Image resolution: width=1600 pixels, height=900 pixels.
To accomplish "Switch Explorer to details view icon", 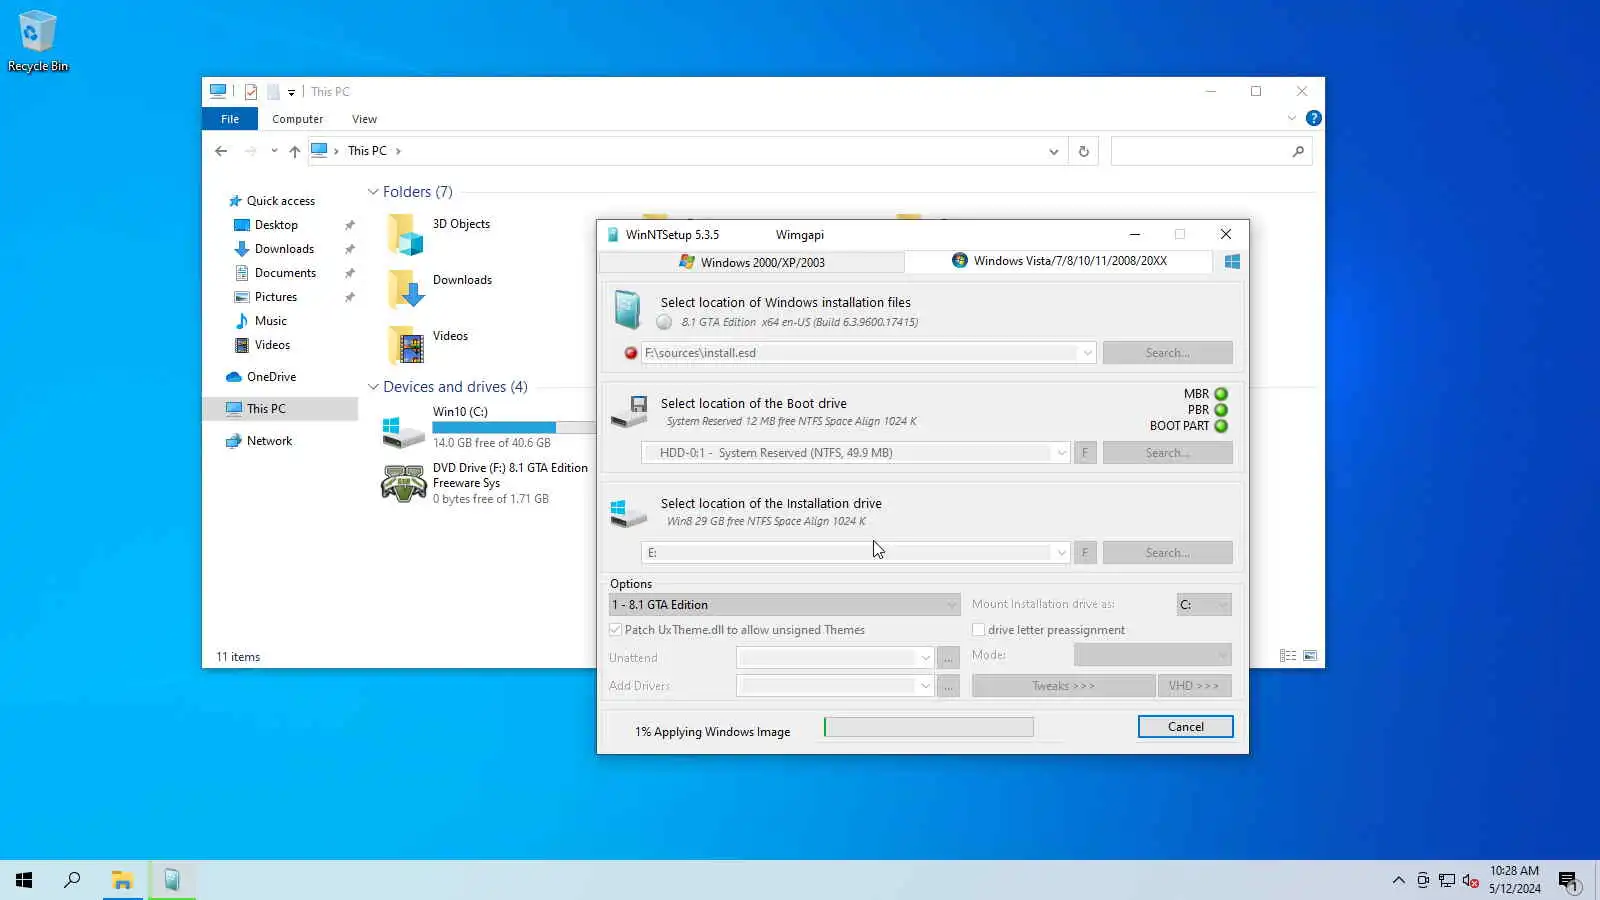I will coord(1288,656).
